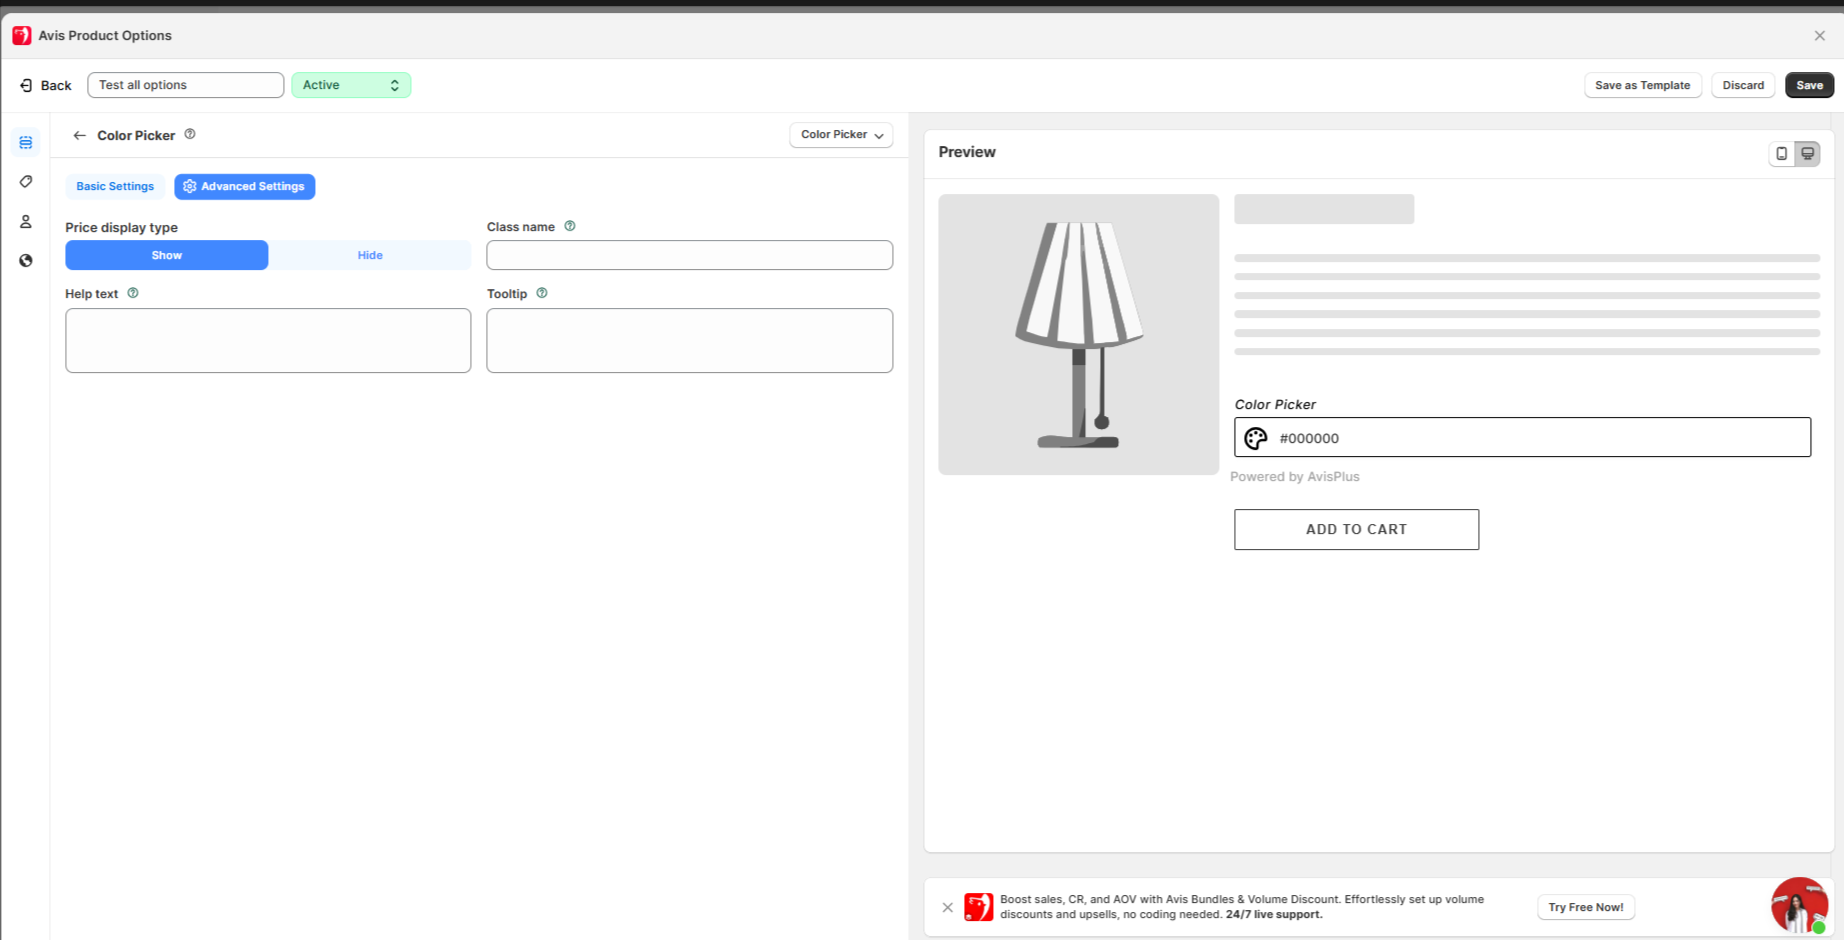The image size is (1844, 940).
Task: Click into the Class name input field
Action: click(x=689, y=255)
